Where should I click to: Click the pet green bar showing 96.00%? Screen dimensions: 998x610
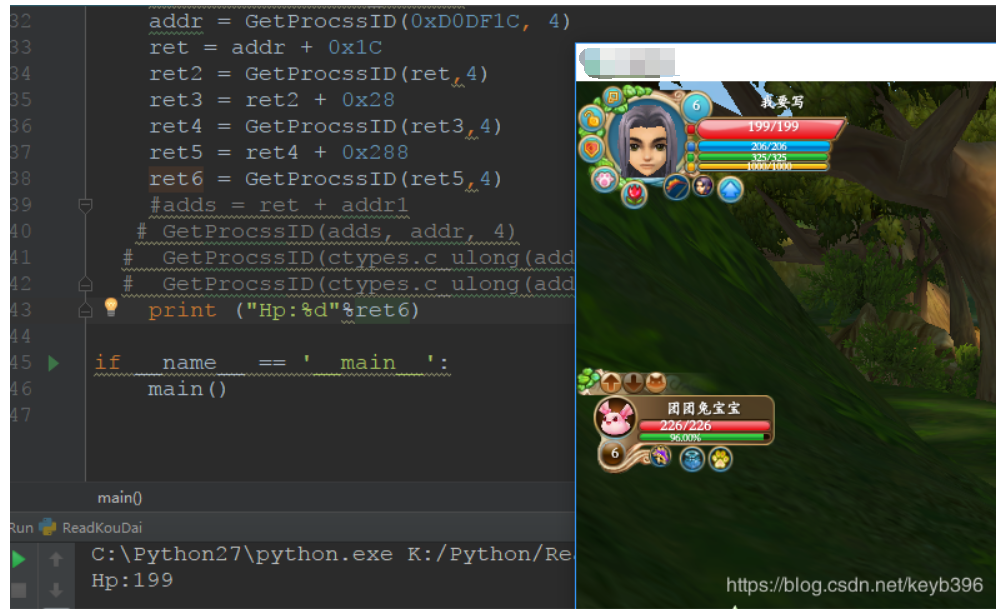pyautogui.click(x=704, y=437)
